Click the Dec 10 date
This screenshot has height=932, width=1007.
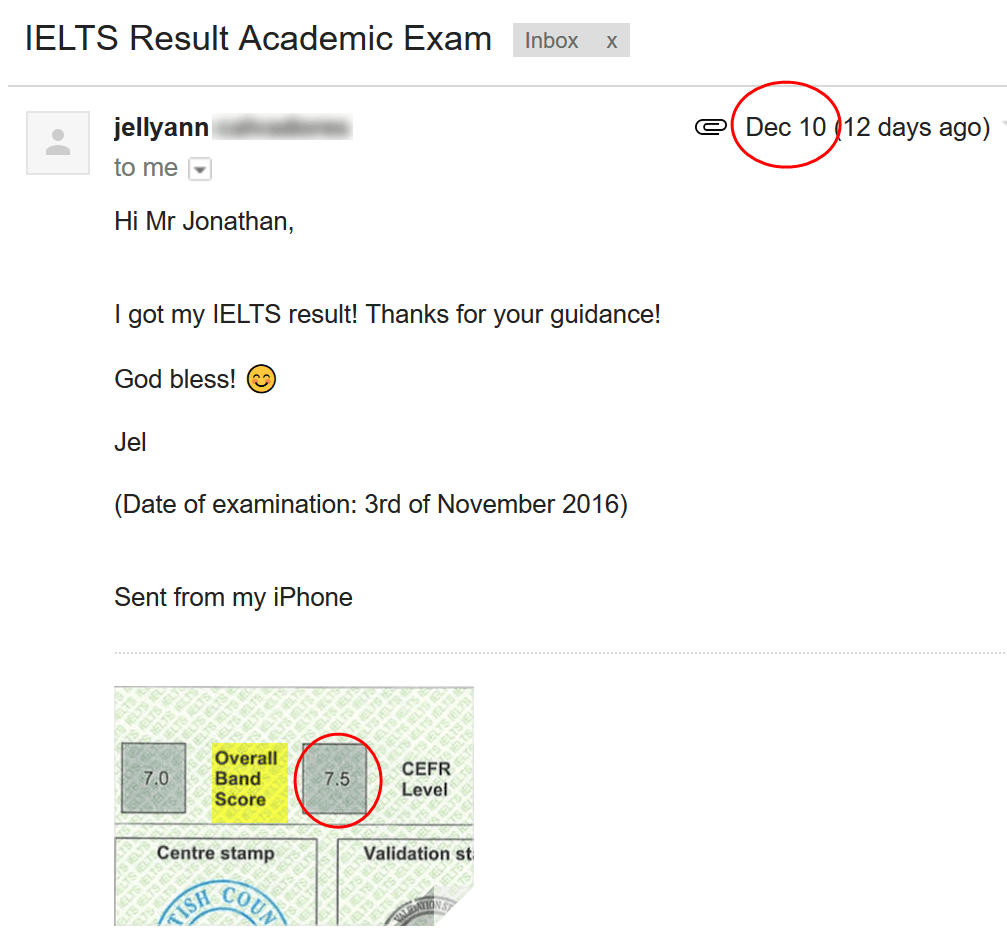tap(786, 128)
